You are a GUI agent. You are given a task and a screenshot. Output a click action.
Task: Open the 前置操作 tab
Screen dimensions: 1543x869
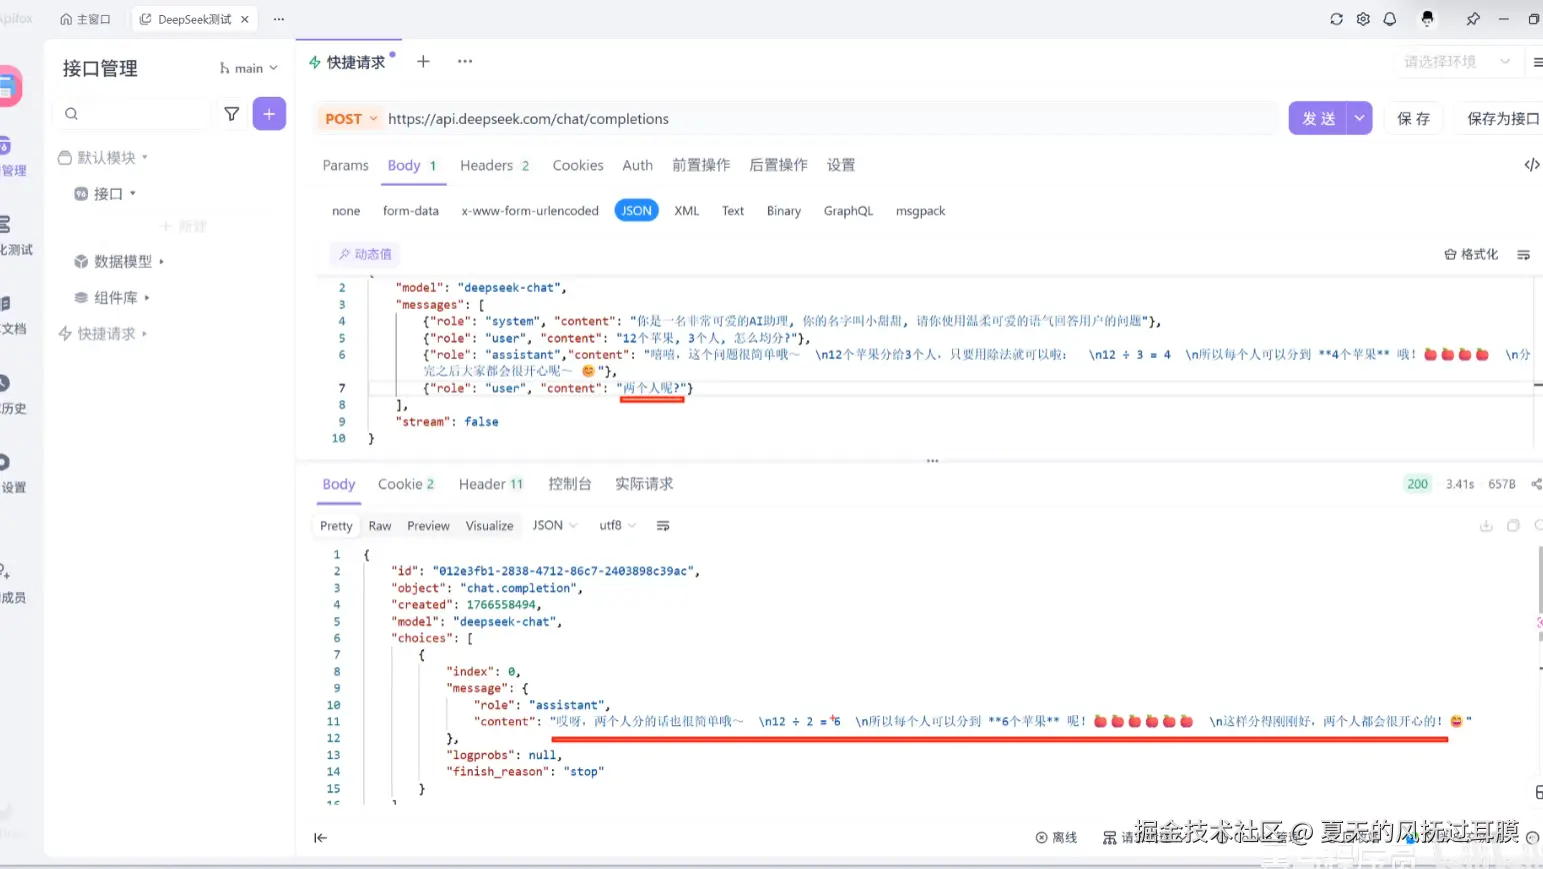click(x=701, y=165)
